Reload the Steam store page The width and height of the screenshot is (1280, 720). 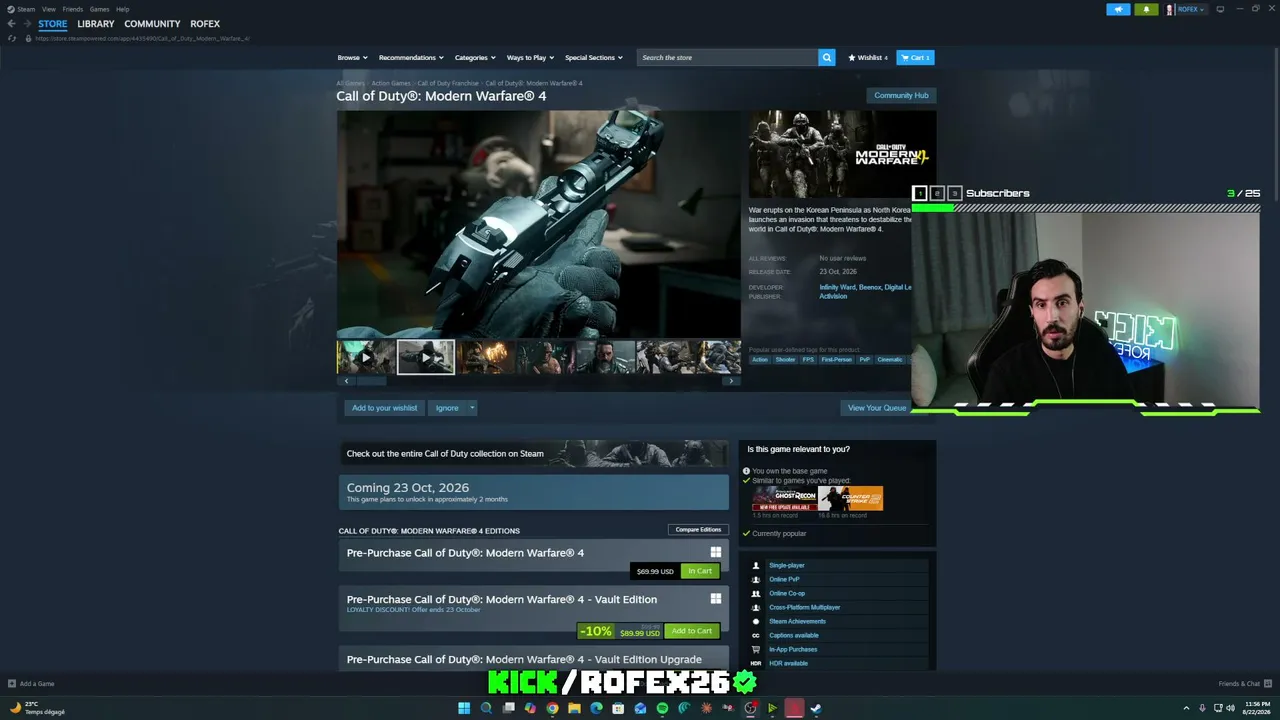[12, 38]
